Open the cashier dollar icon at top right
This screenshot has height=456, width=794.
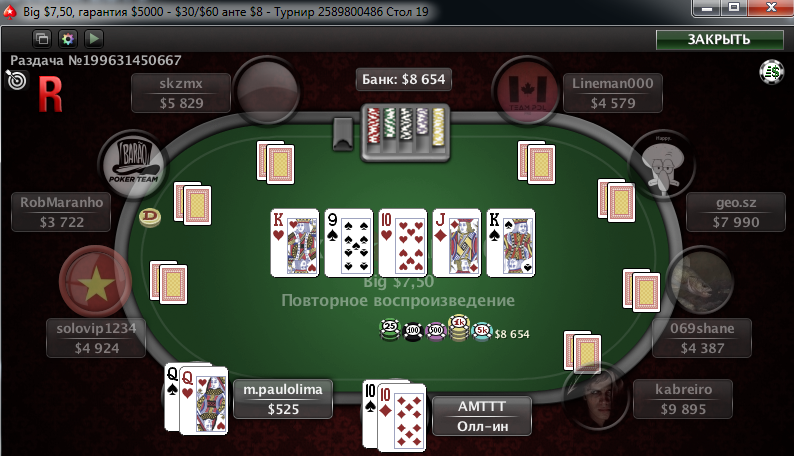coord(772,72)
